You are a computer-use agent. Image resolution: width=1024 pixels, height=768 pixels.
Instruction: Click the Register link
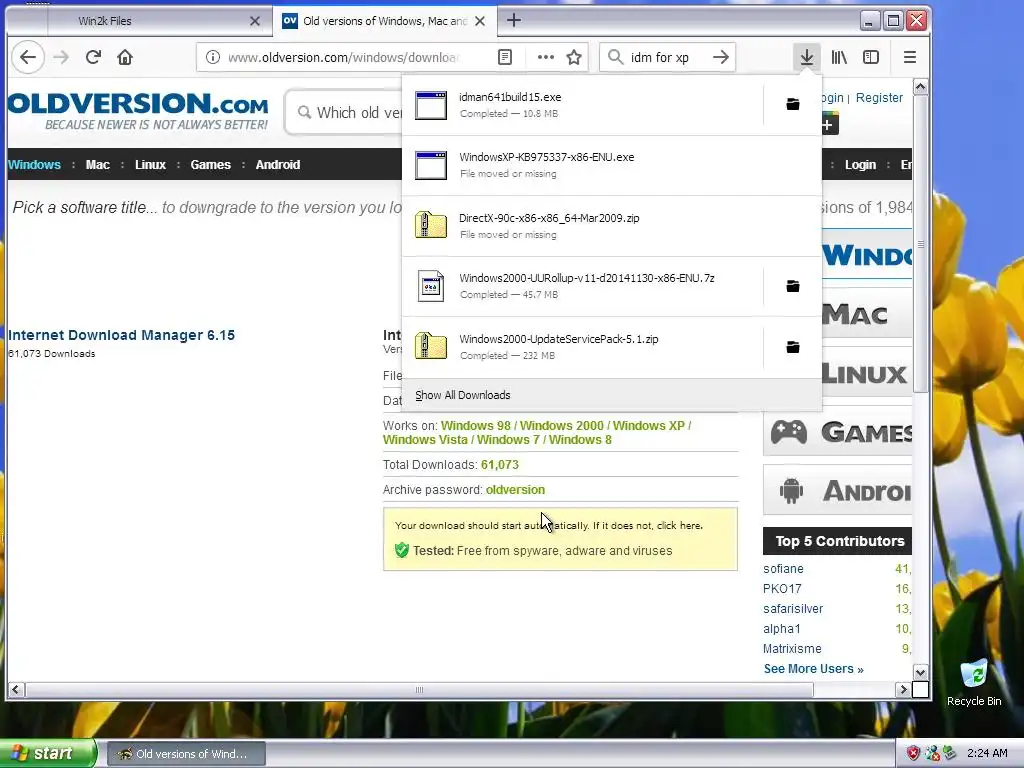click(879, 98)
